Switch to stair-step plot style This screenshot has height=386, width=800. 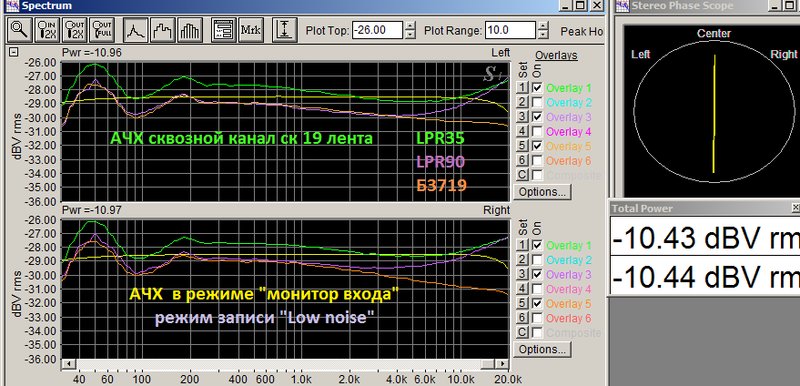point(164,30)
